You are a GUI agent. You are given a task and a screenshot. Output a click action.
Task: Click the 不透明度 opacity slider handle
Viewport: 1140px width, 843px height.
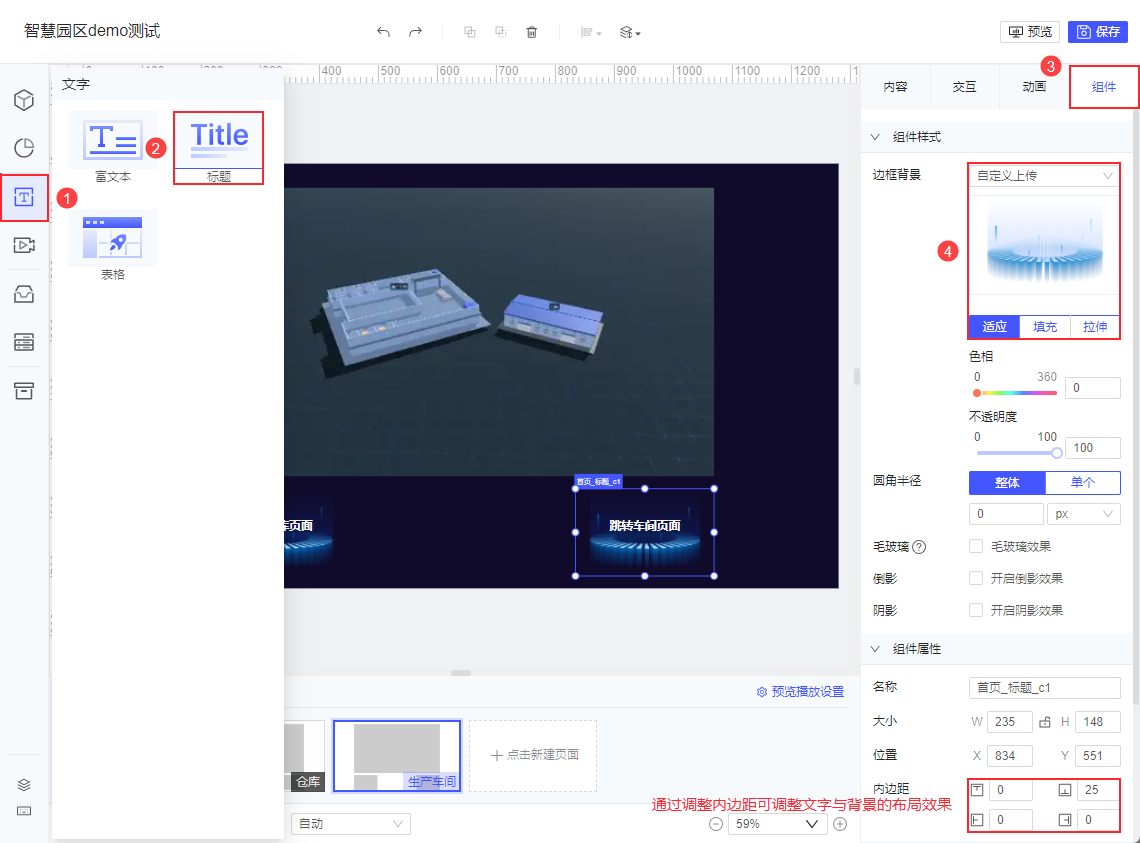pyautogui.click(x=1057, y=453)
